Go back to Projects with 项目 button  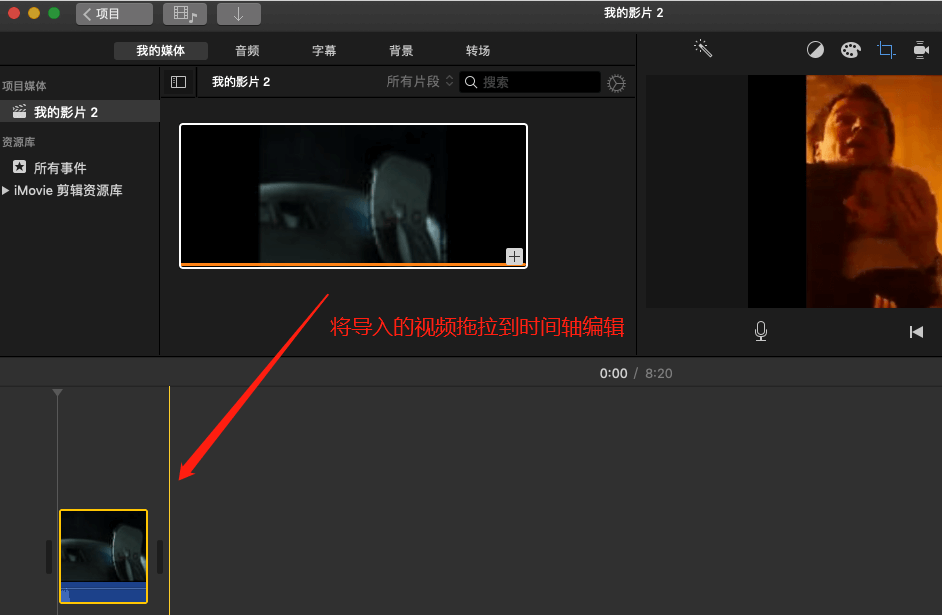[114, 14]
